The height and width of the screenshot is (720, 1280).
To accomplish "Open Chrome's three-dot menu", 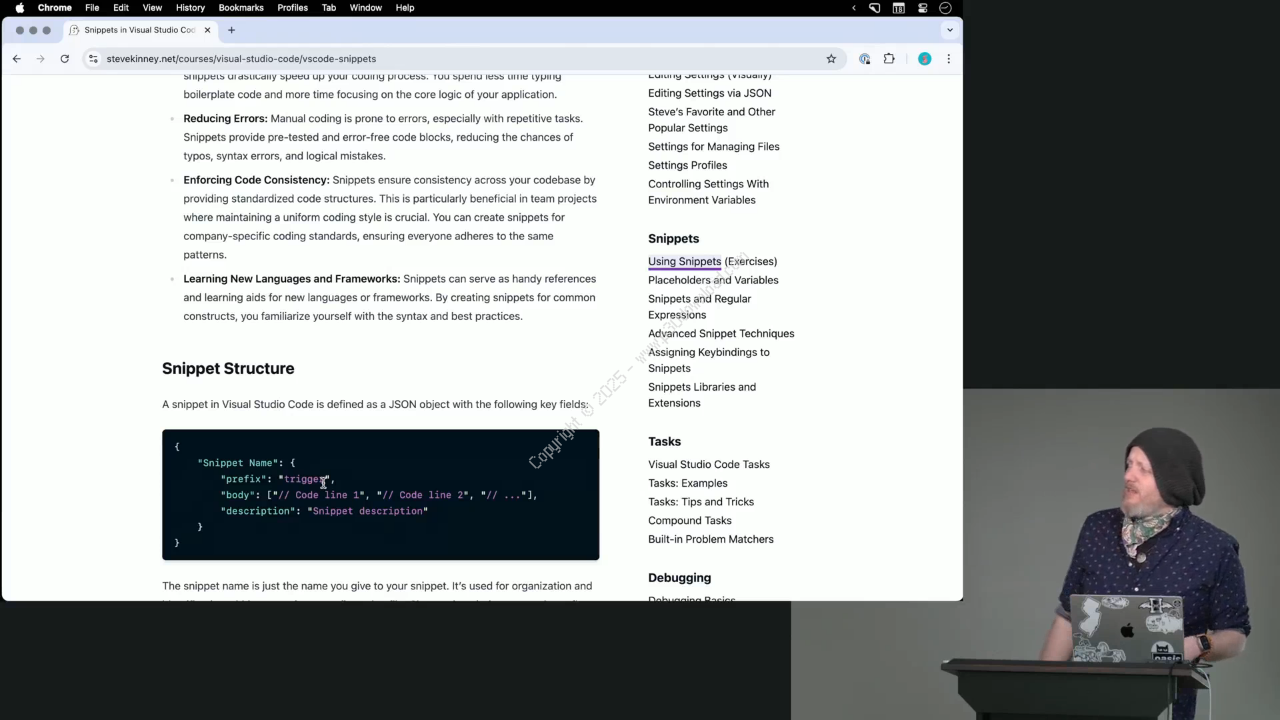I will [948, 59].
